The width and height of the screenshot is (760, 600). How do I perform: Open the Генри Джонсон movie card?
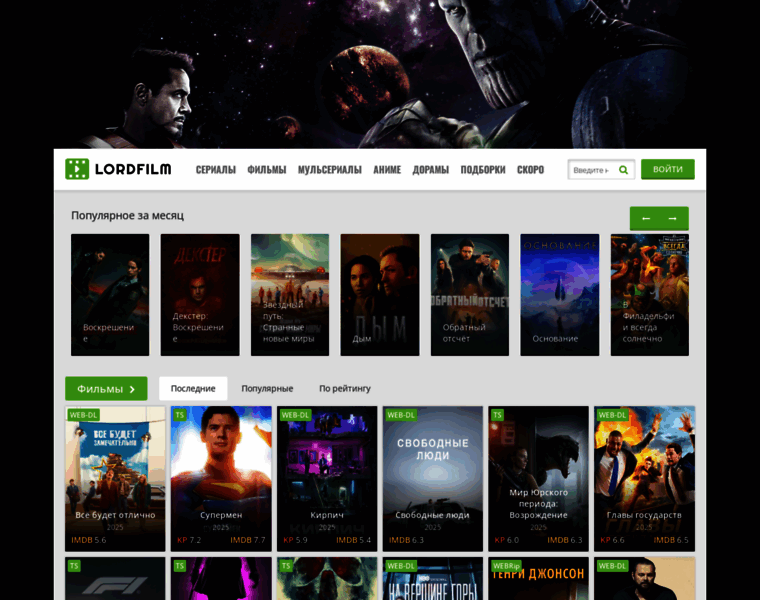click(538, 579)
